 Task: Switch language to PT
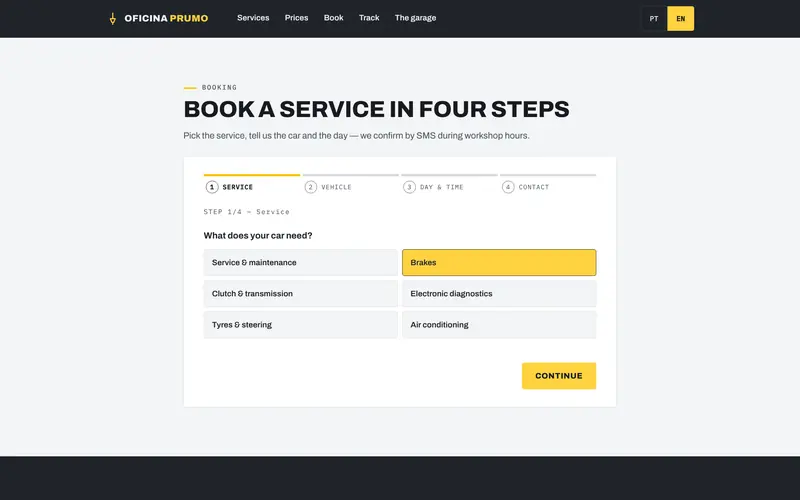coord(654,19)
